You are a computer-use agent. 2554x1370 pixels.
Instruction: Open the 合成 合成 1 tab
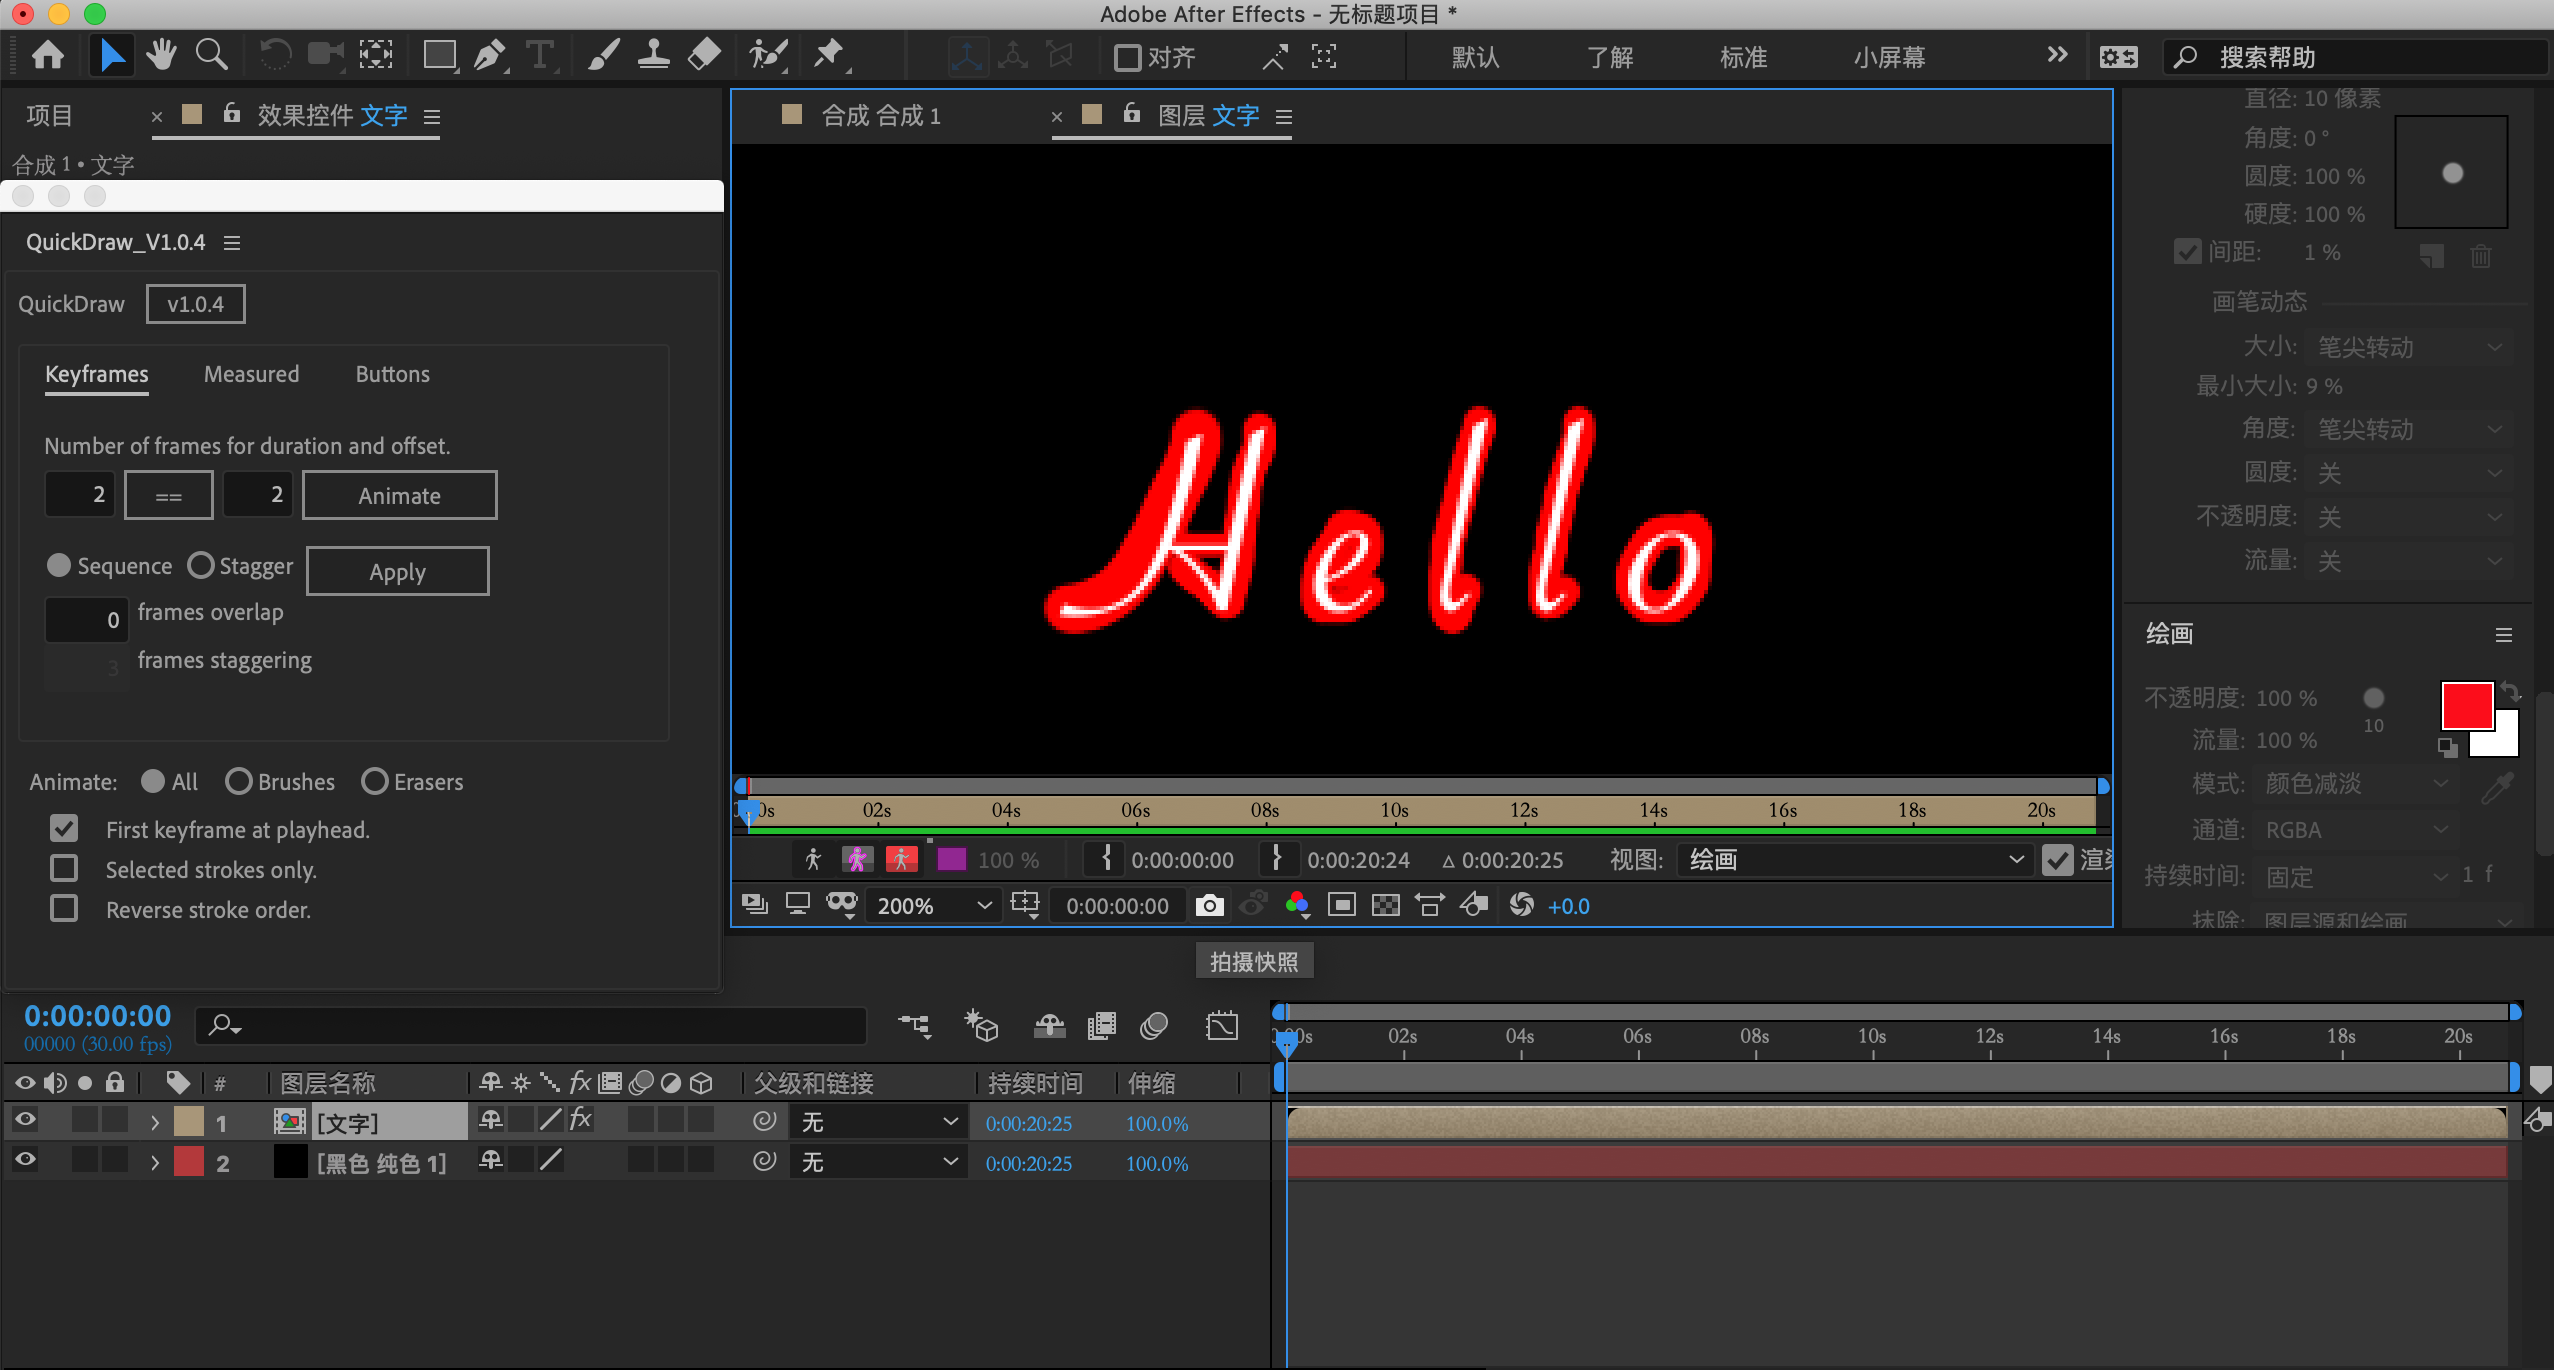[x=880, y=116]
